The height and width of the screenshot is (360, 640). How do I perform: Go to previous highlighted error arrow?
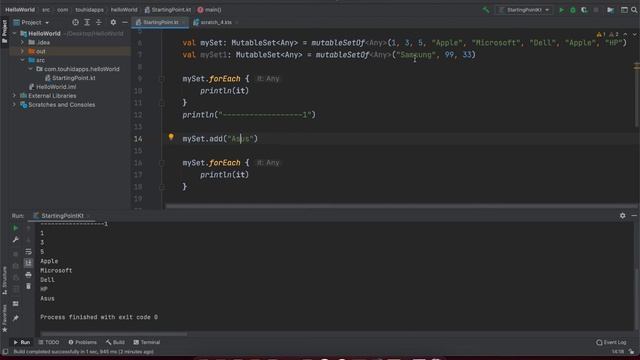click(x=625, y=34)
